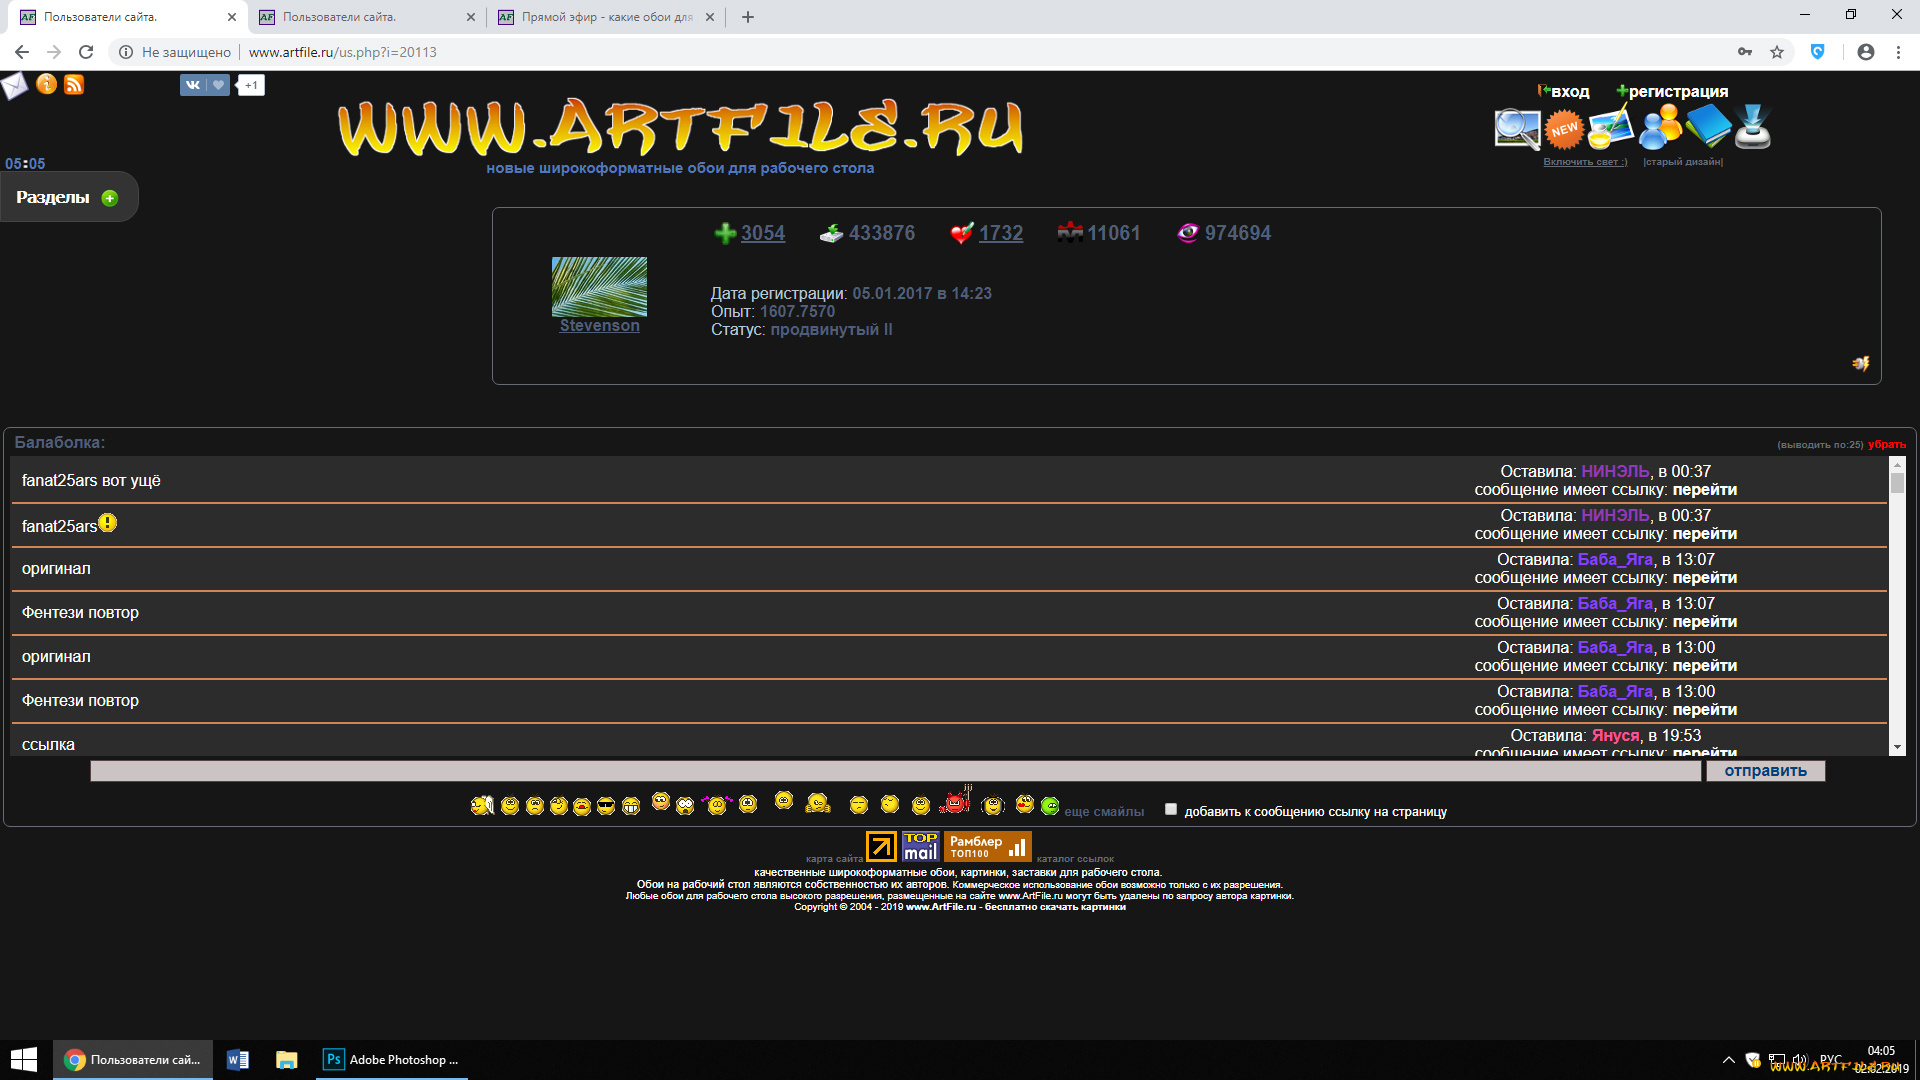This screenshot has height=1080, width=1920.
Task: Switch to the 'Прямой эфир' browser tab
Action: (x=606, y=17)
